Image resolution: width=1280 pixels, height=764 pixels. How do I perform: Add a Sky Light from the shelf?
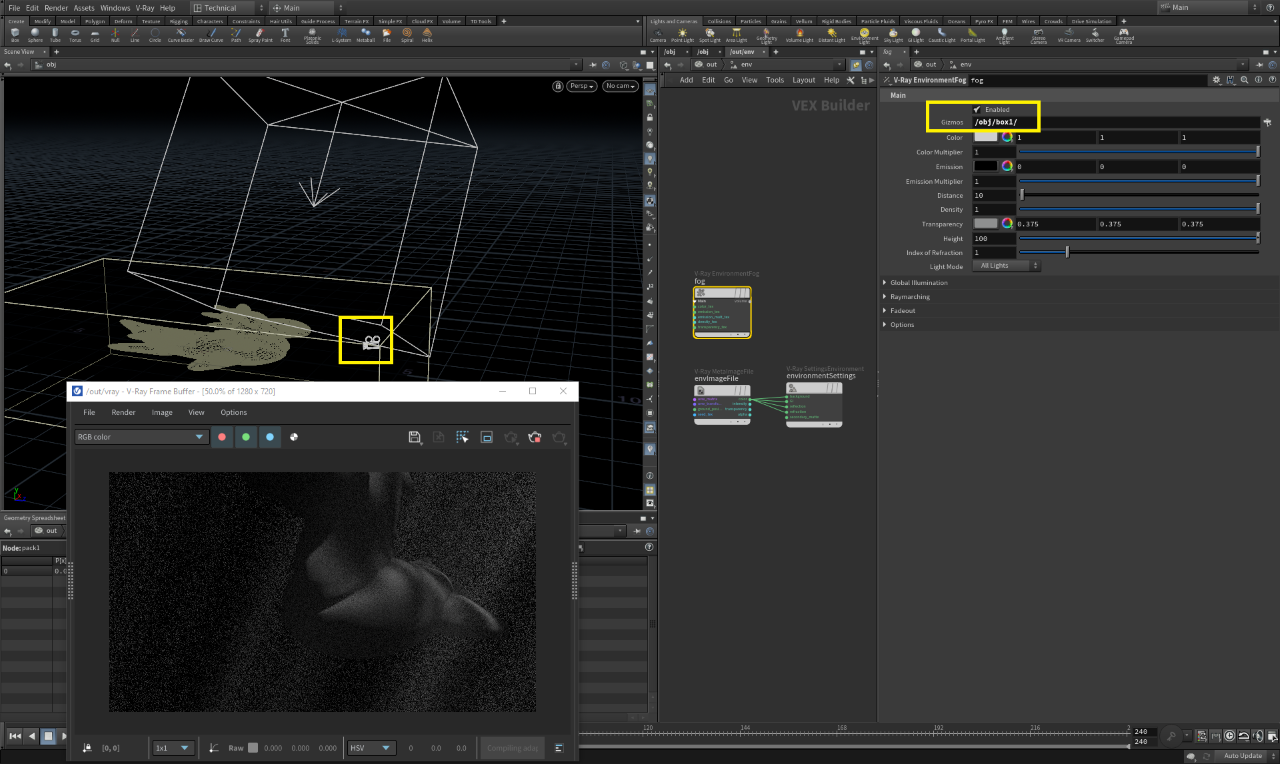893,35
